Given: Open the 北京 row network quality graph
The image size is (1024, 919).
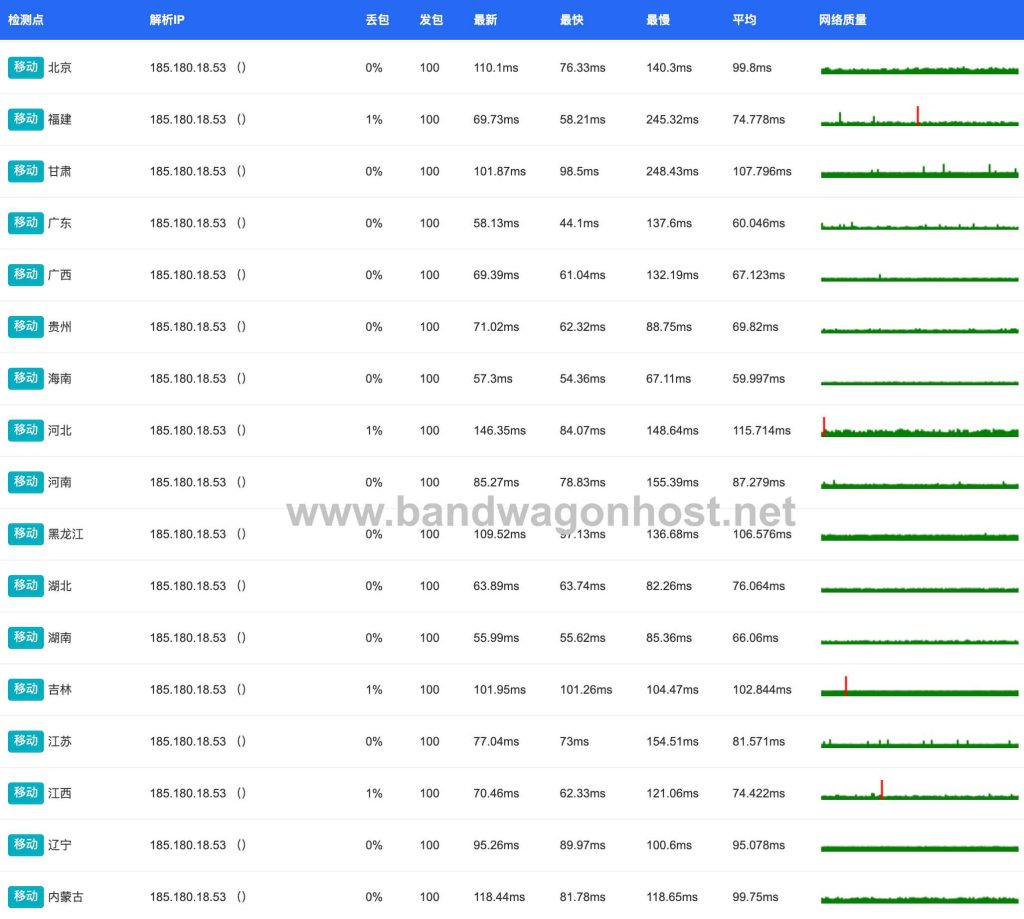Looking at the screenshot, I should coord(920,69).
